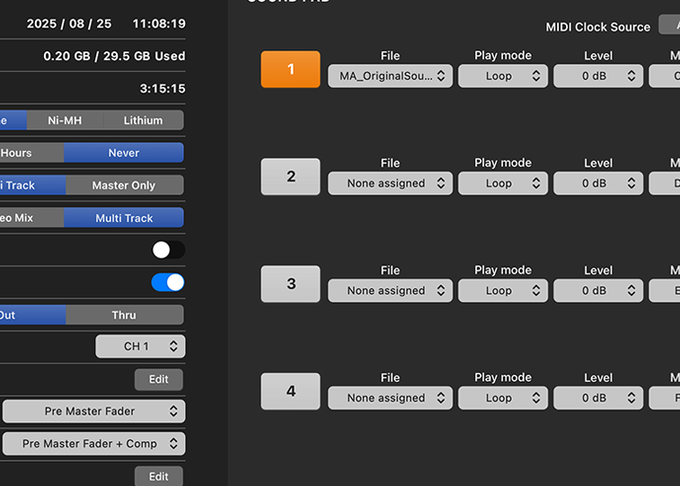Change pad 2 Play mode Loop dropdown
The image size is (680, 486).
pyautogui.click(x=502, y=184)
